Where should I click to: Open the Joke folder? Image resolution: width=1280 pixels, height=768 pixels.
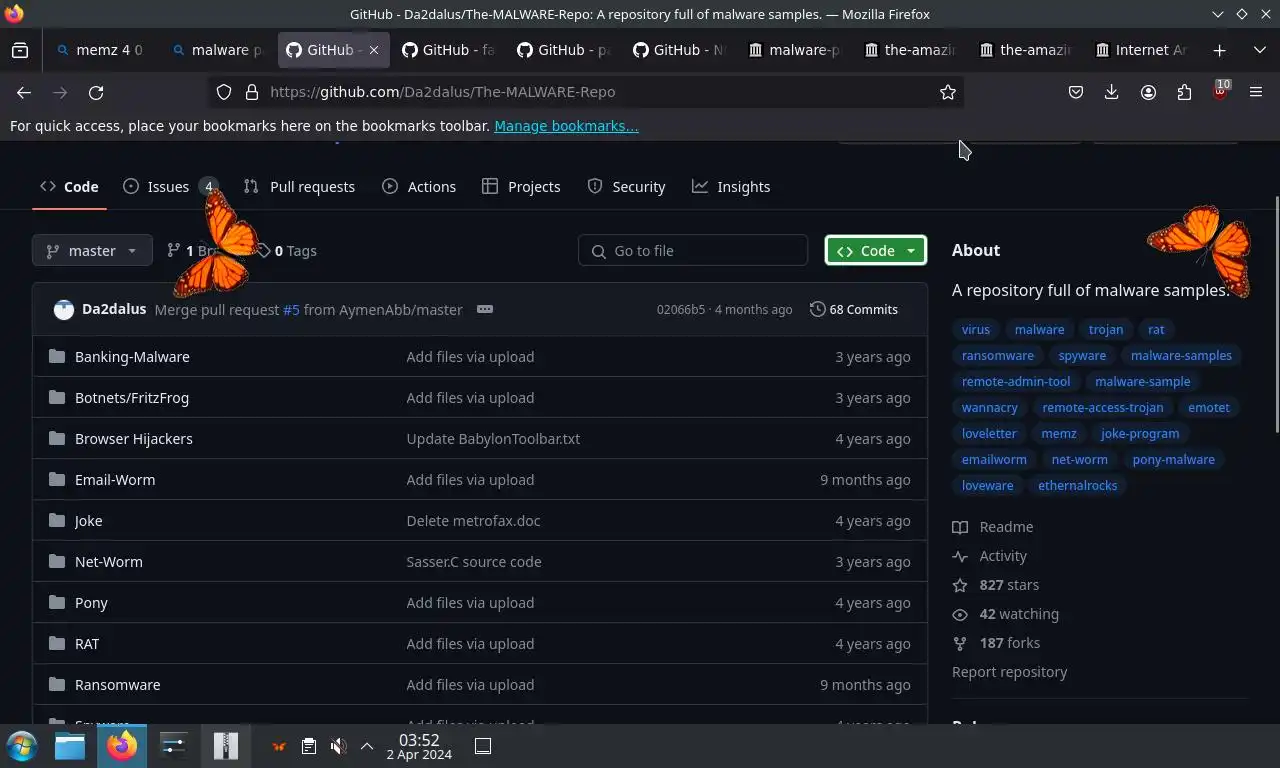pos(88,520)
